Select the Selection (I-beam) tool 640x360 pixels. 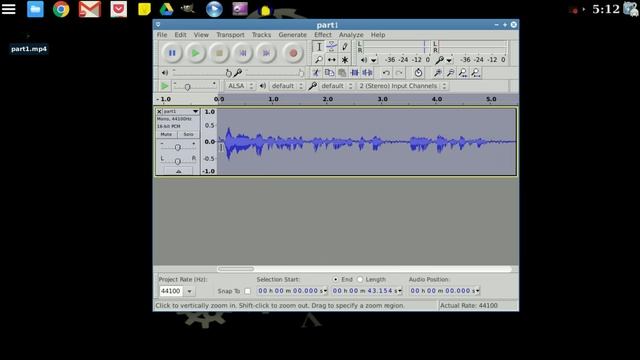pyautogui.click(x=319, y=47)
